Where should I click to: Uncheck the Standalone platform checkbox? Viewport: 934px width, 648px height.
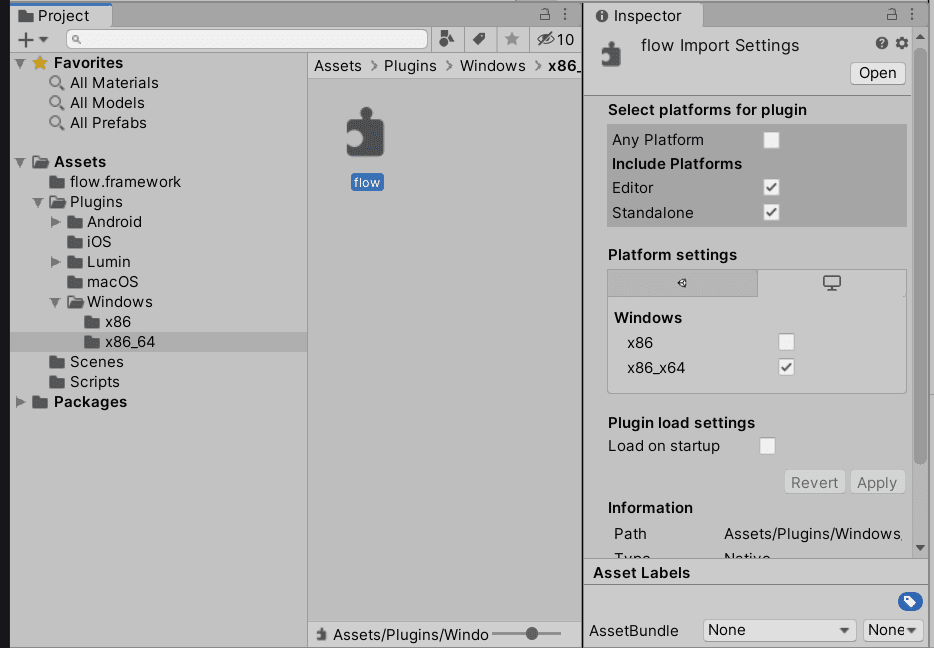[x=771, y=212]
